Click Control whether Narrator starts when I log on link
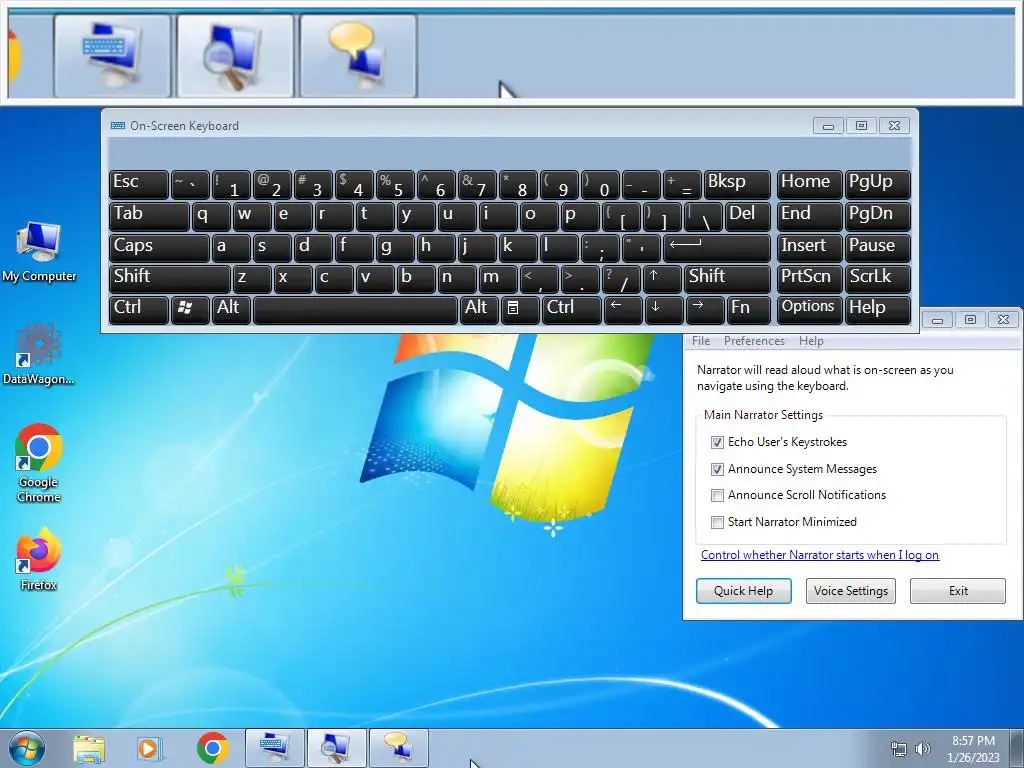Screen dimensions: 1024x768 click(x=820, y=555)
